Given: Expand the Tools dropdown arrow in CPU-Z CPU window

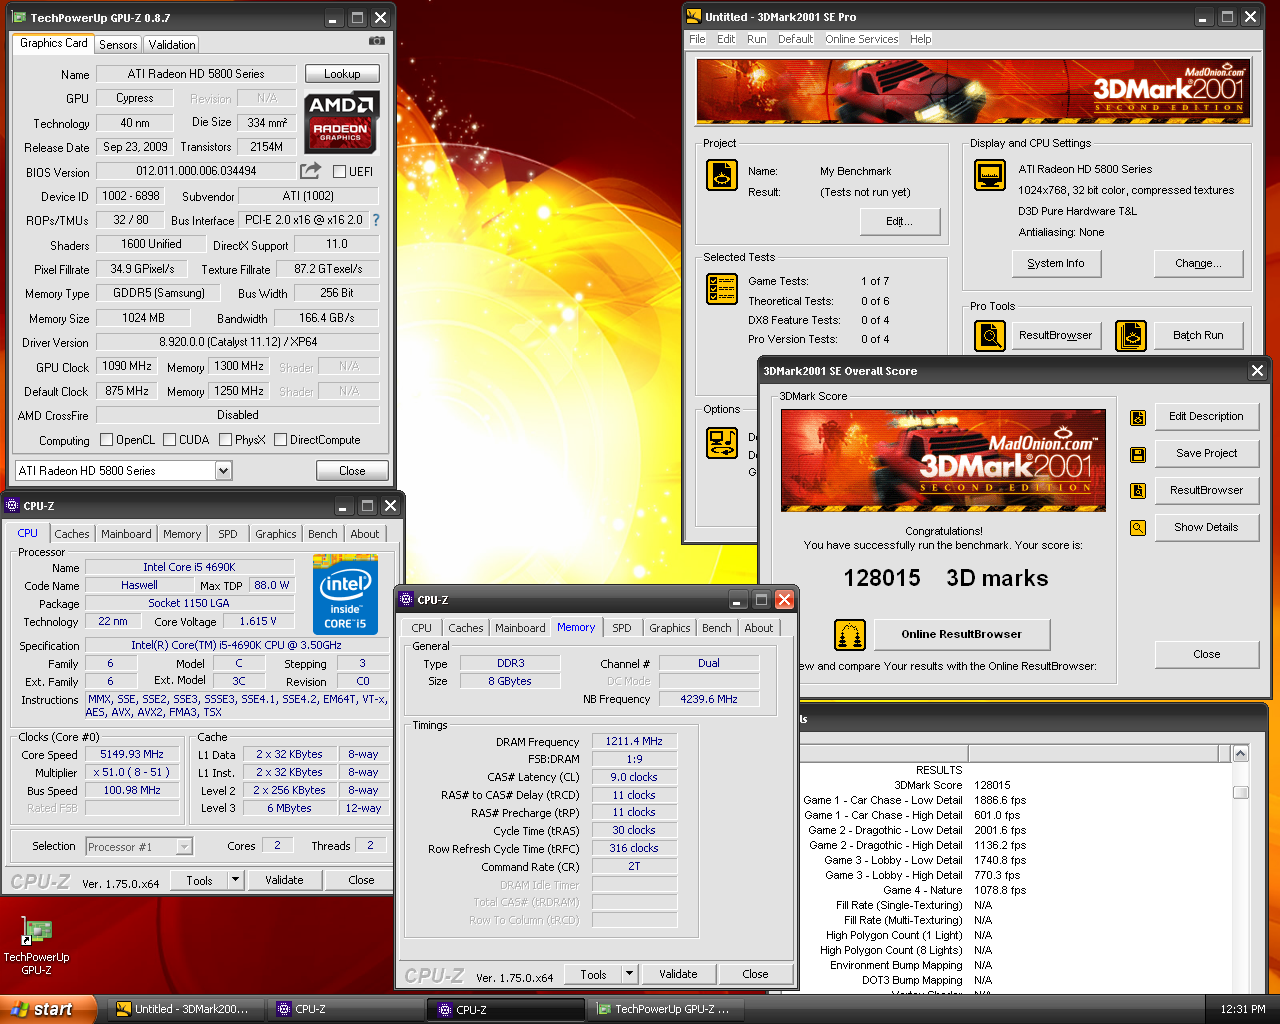Looking at the screenshot, I should (236, 880).
